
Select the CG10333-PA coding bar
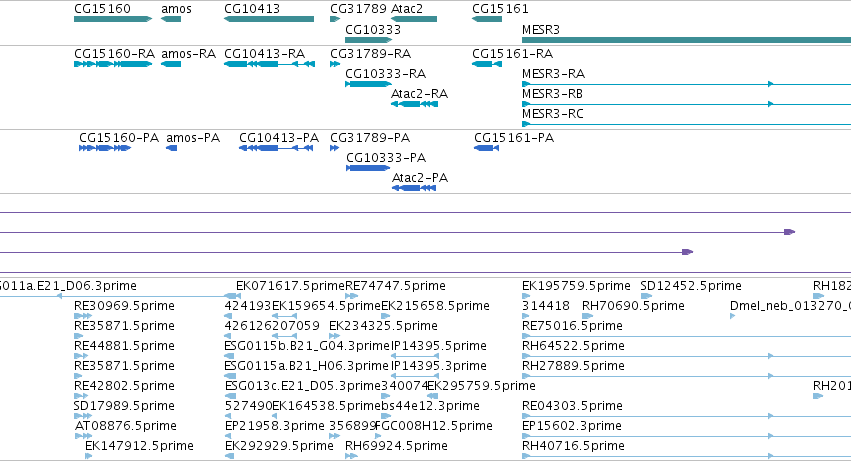[x=368, y=168]
